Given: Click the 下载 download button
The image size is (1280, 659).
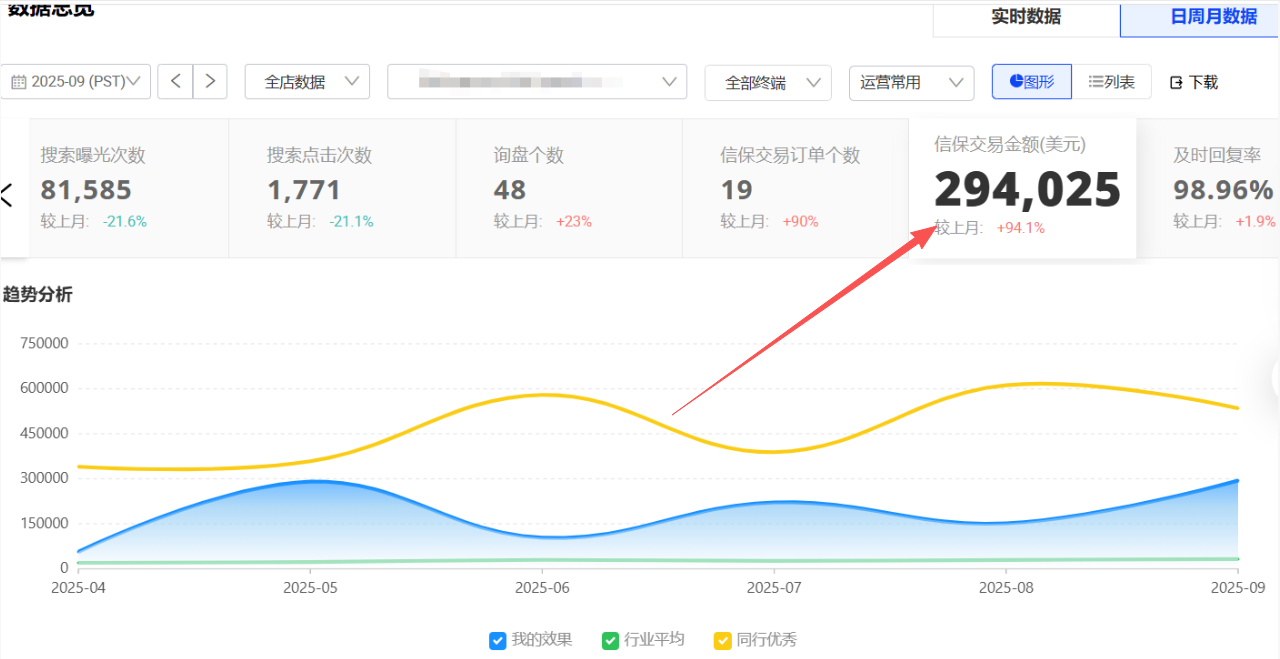Looking at the screenshot, I should click(x=1194, y=82).
